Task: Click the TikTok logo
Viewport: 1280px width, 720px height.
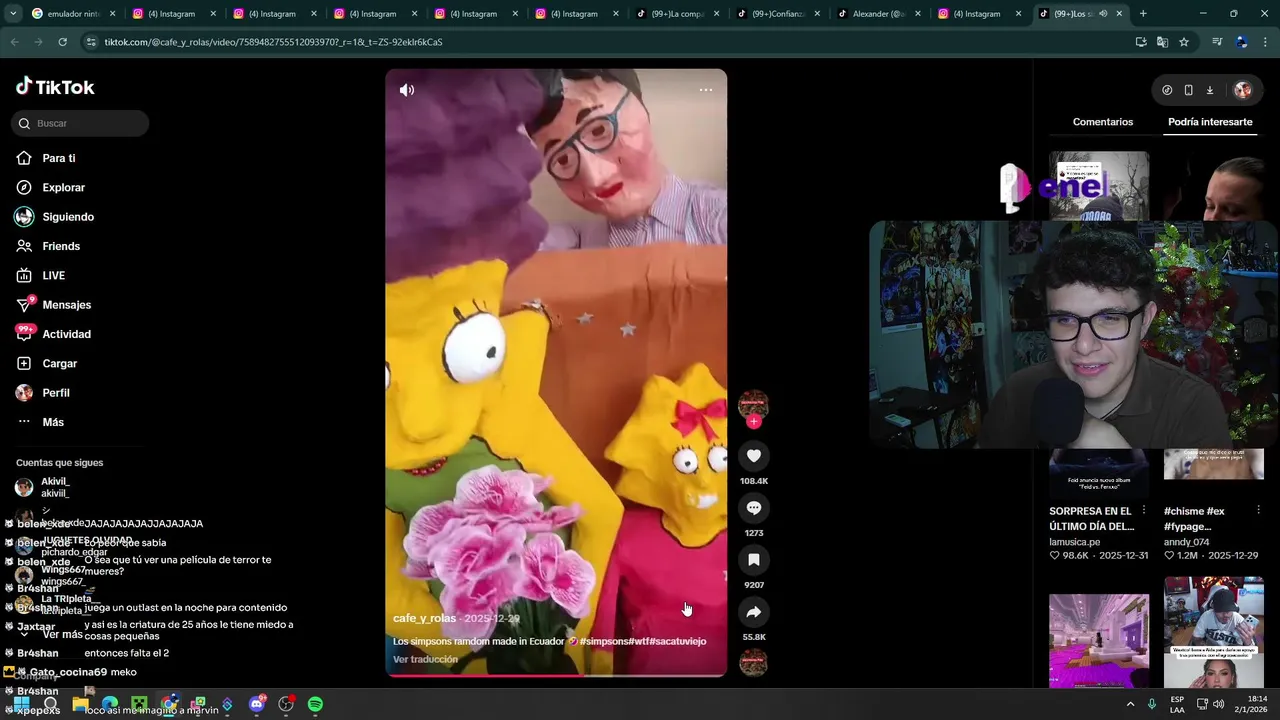Action: point(55,87)
